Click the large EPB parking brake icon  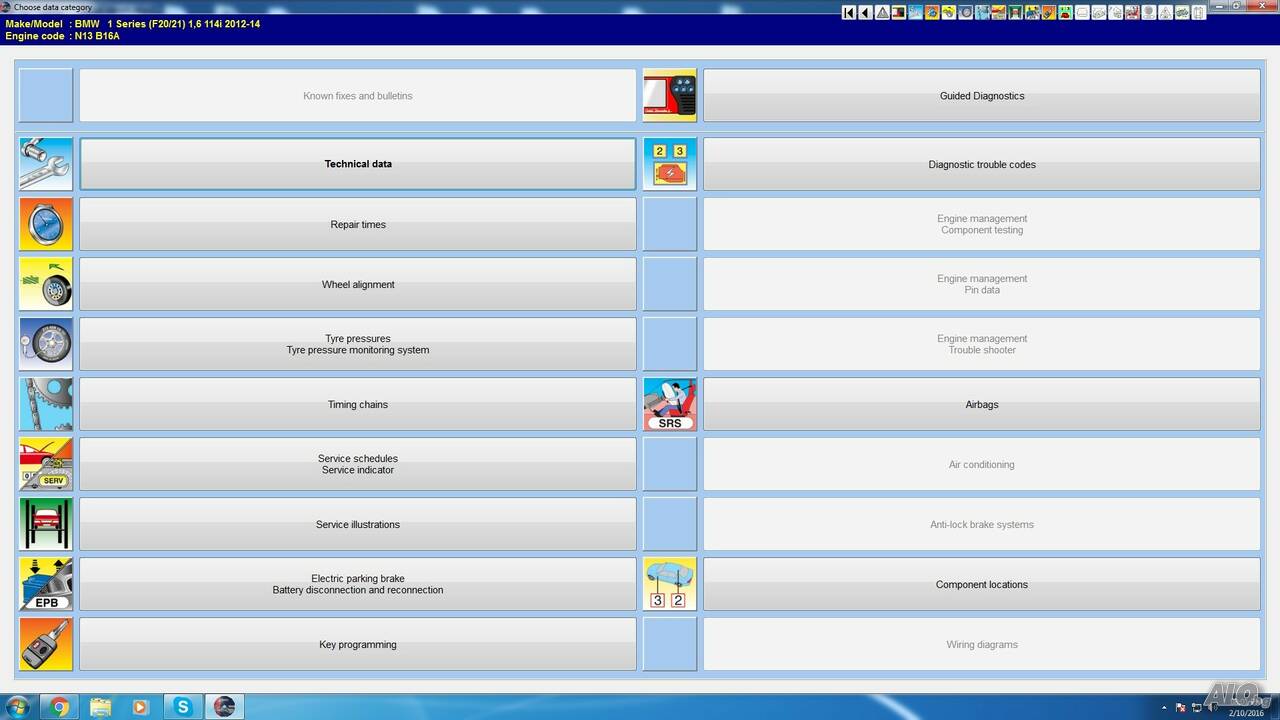coord(46,584)
